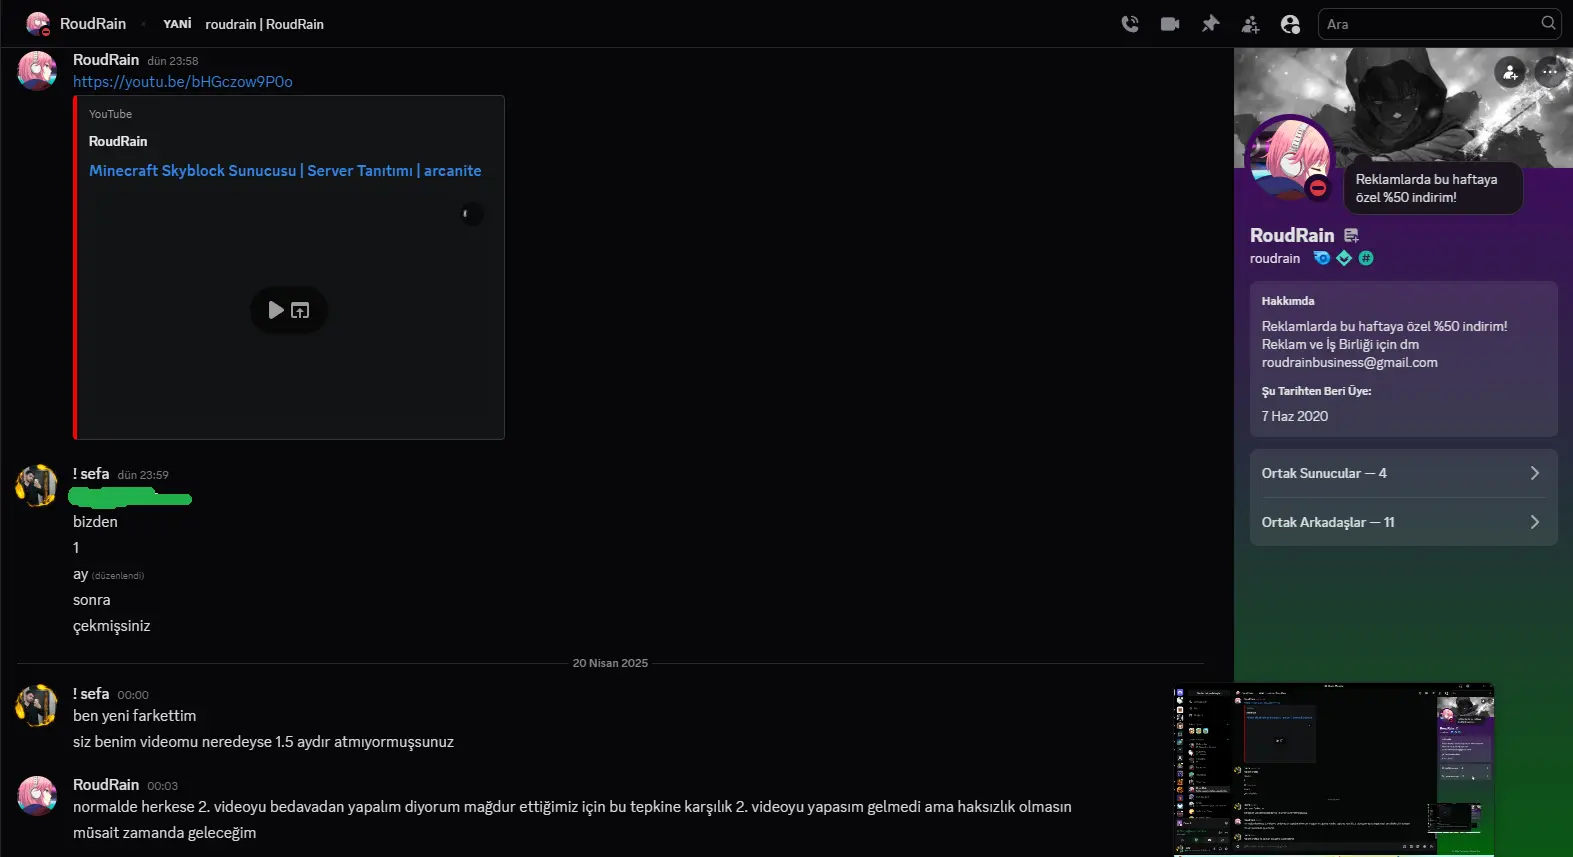Open embedded video in external link icon
Screen dimensions: 1573x857
point(300,310)
